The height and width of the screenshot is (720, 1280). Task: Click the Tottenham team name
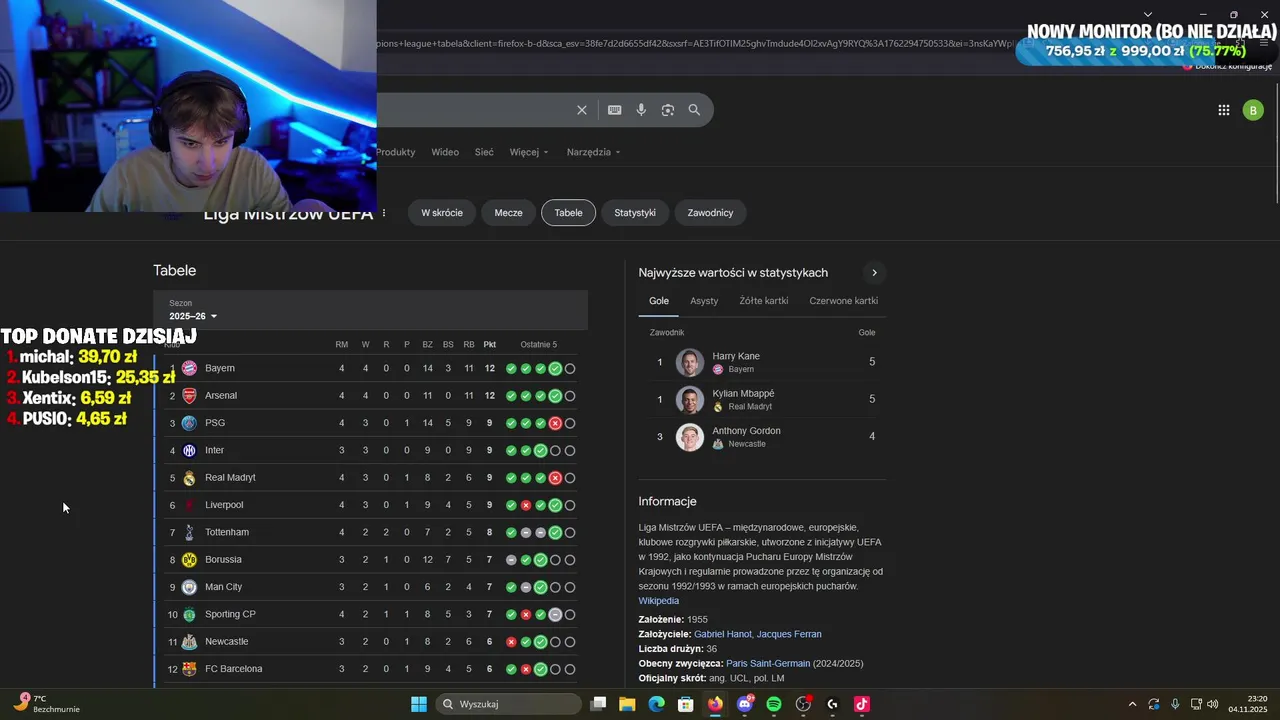pos(227,533)
